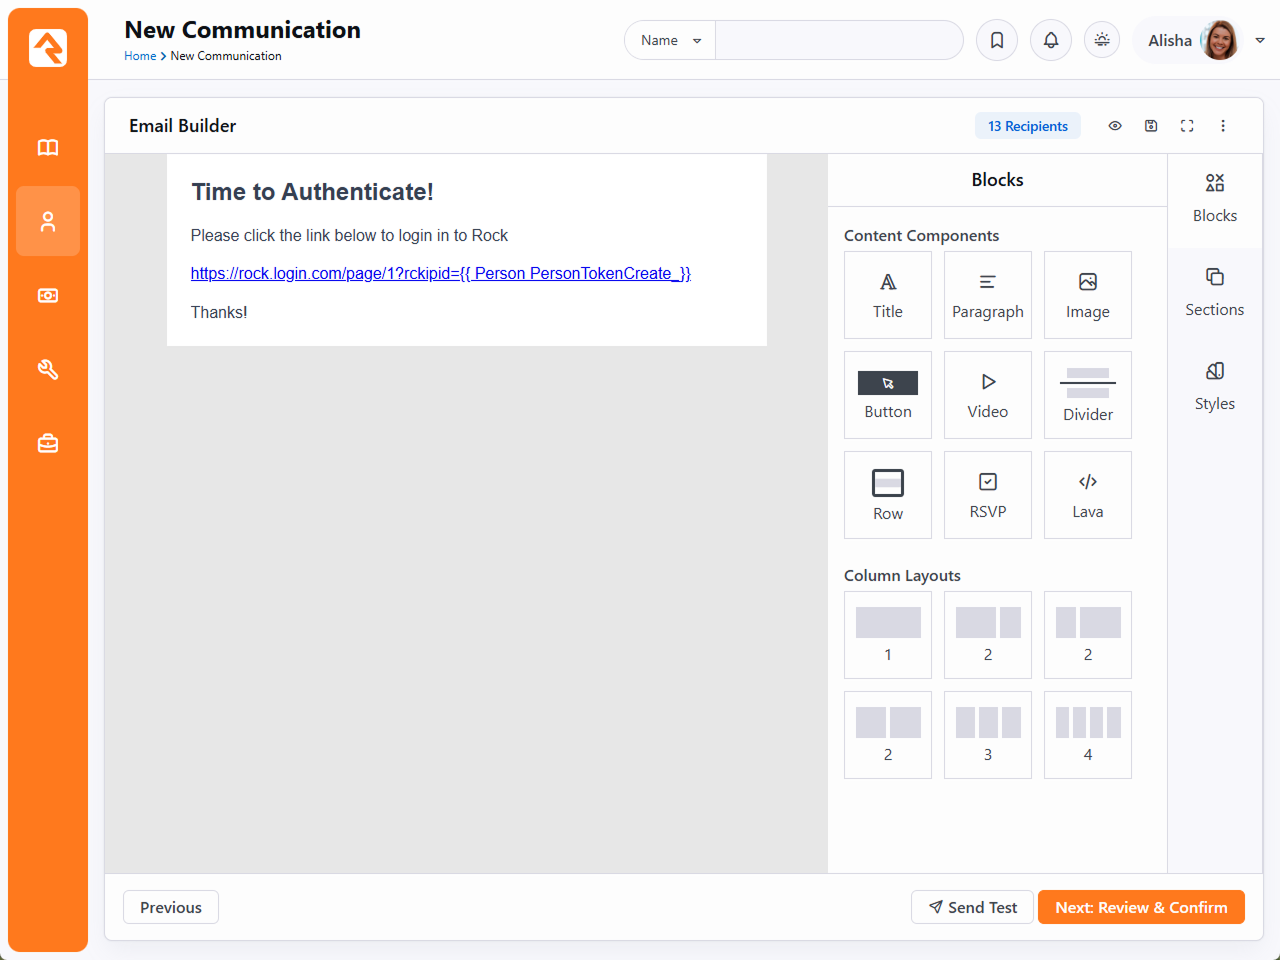This screenshot has width=1280, height=960.
Task: Select the RSVP content component
Action: coord(988,495)
